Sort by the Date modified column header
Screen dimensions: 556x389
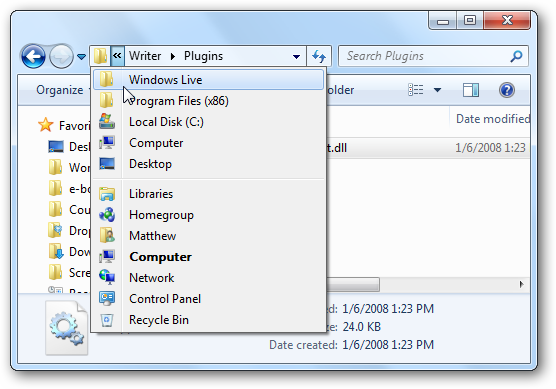[x=493, y=119]
